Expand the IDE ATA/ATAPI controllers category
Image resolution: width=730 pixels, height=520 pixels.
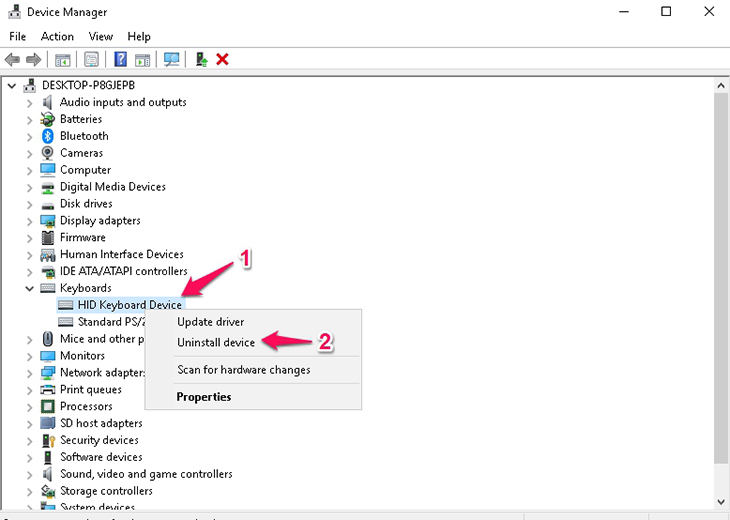point(29,272)
